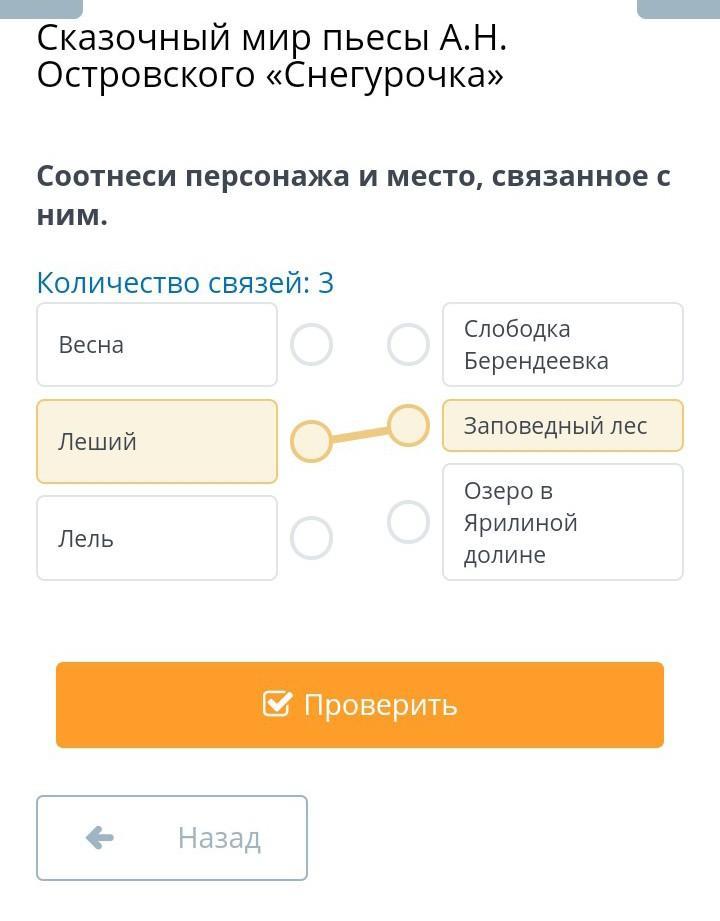Click the left arrow icon beside Назад
Screen dimensions: 720x921
pyautogui.click(x=100, y=837)
